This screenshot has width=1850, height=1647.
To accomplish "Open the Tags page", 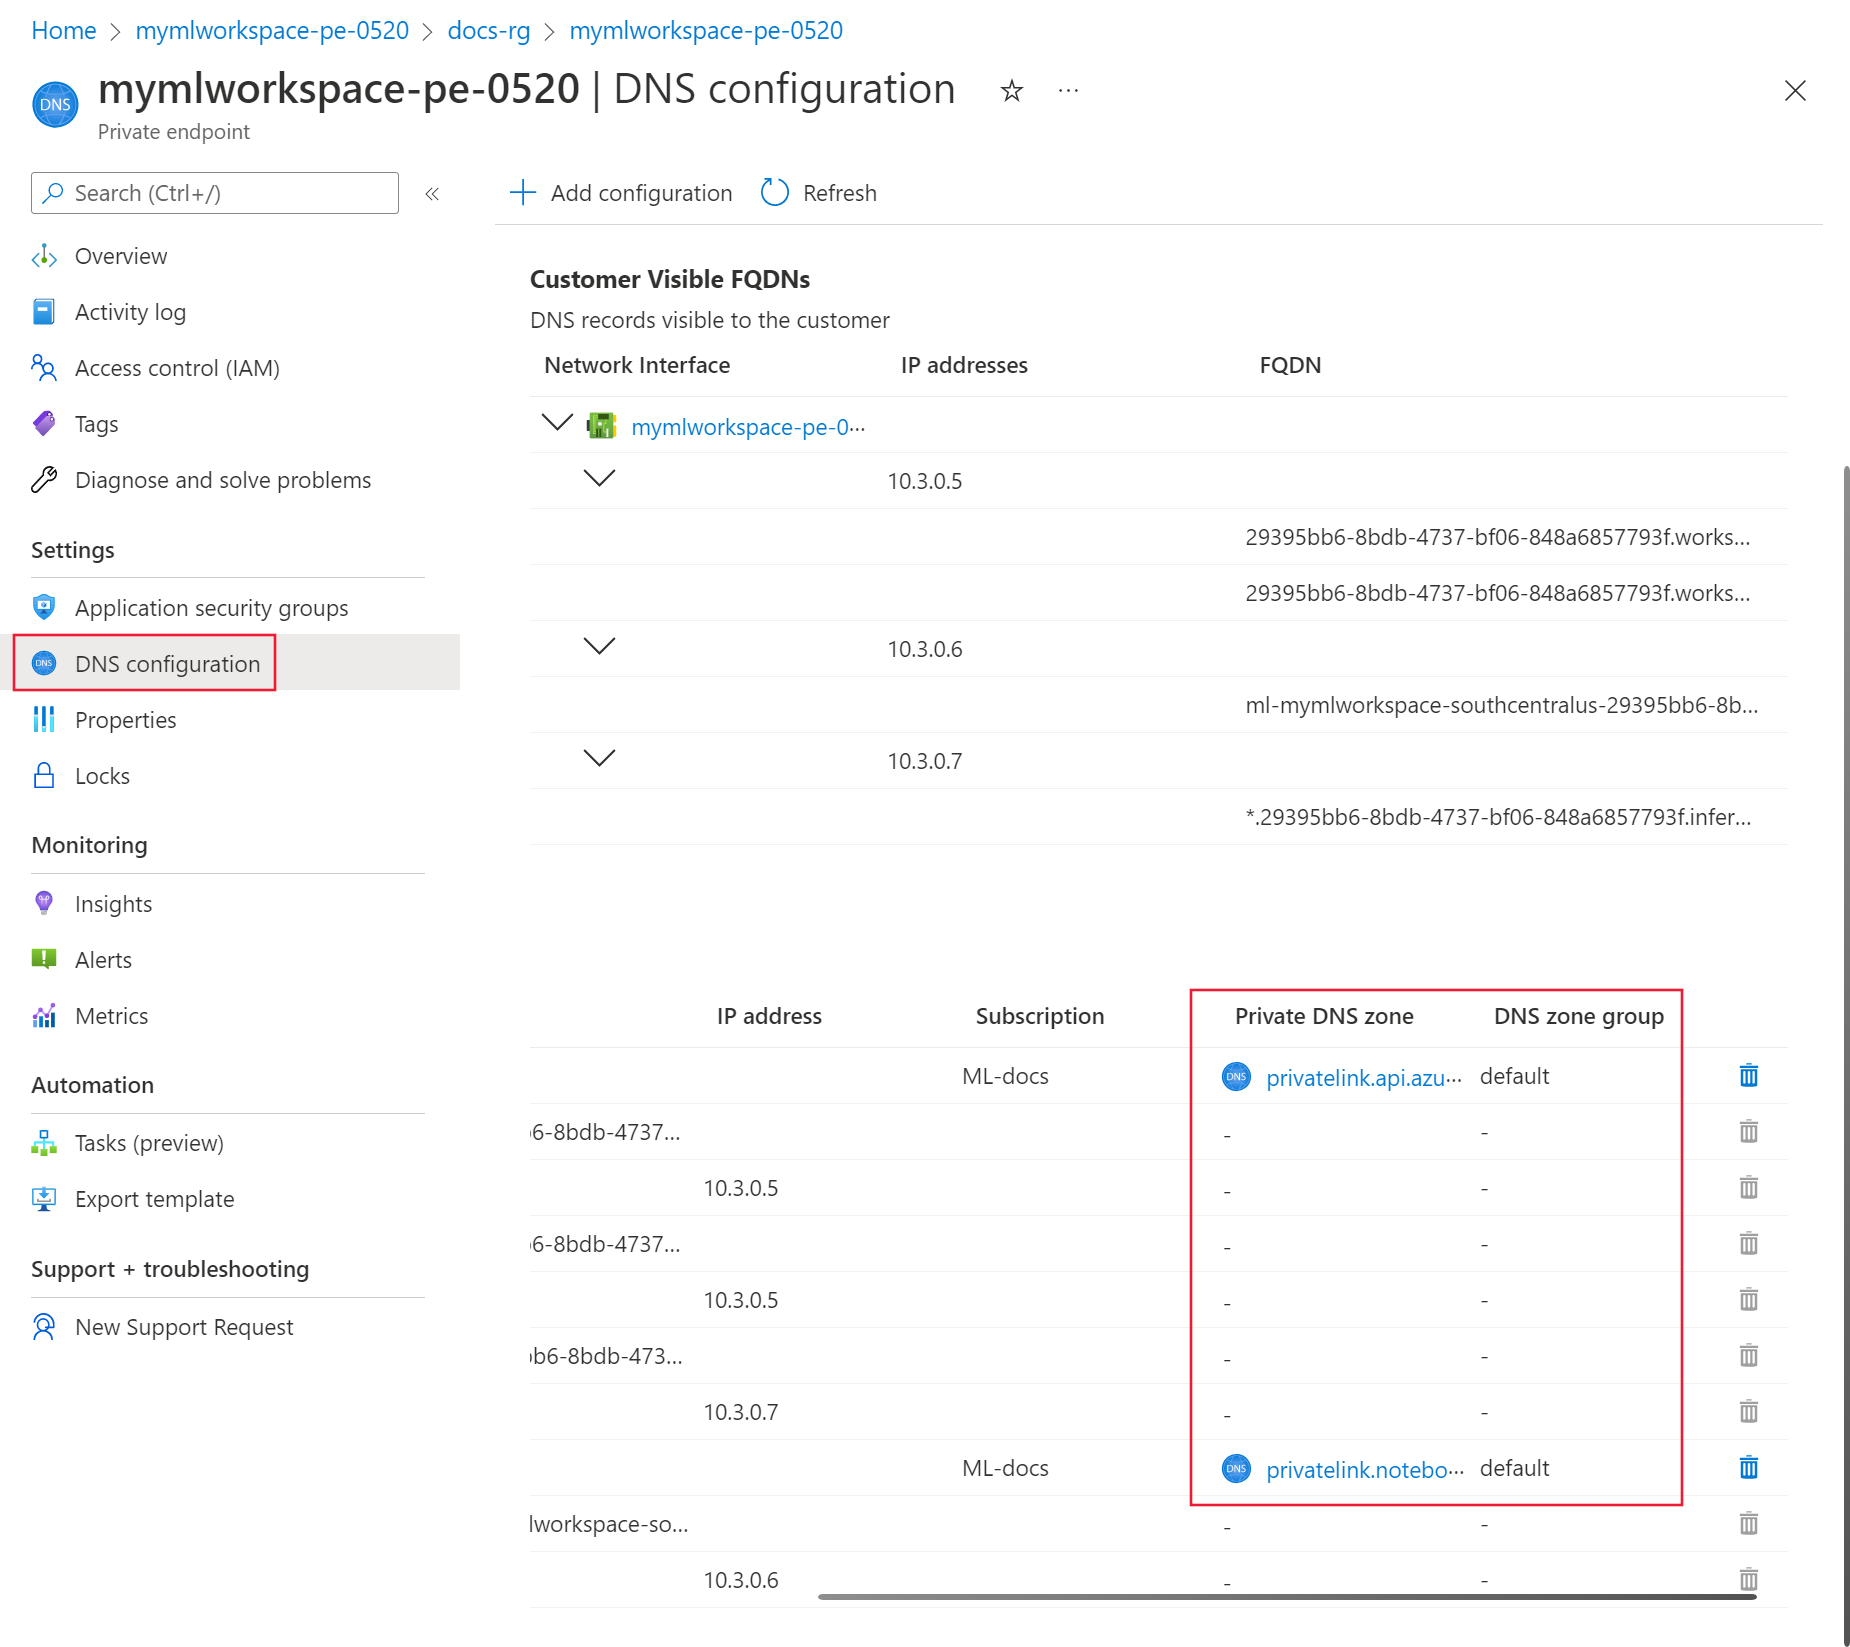I will pyautogui.click(x=96, y=423).
